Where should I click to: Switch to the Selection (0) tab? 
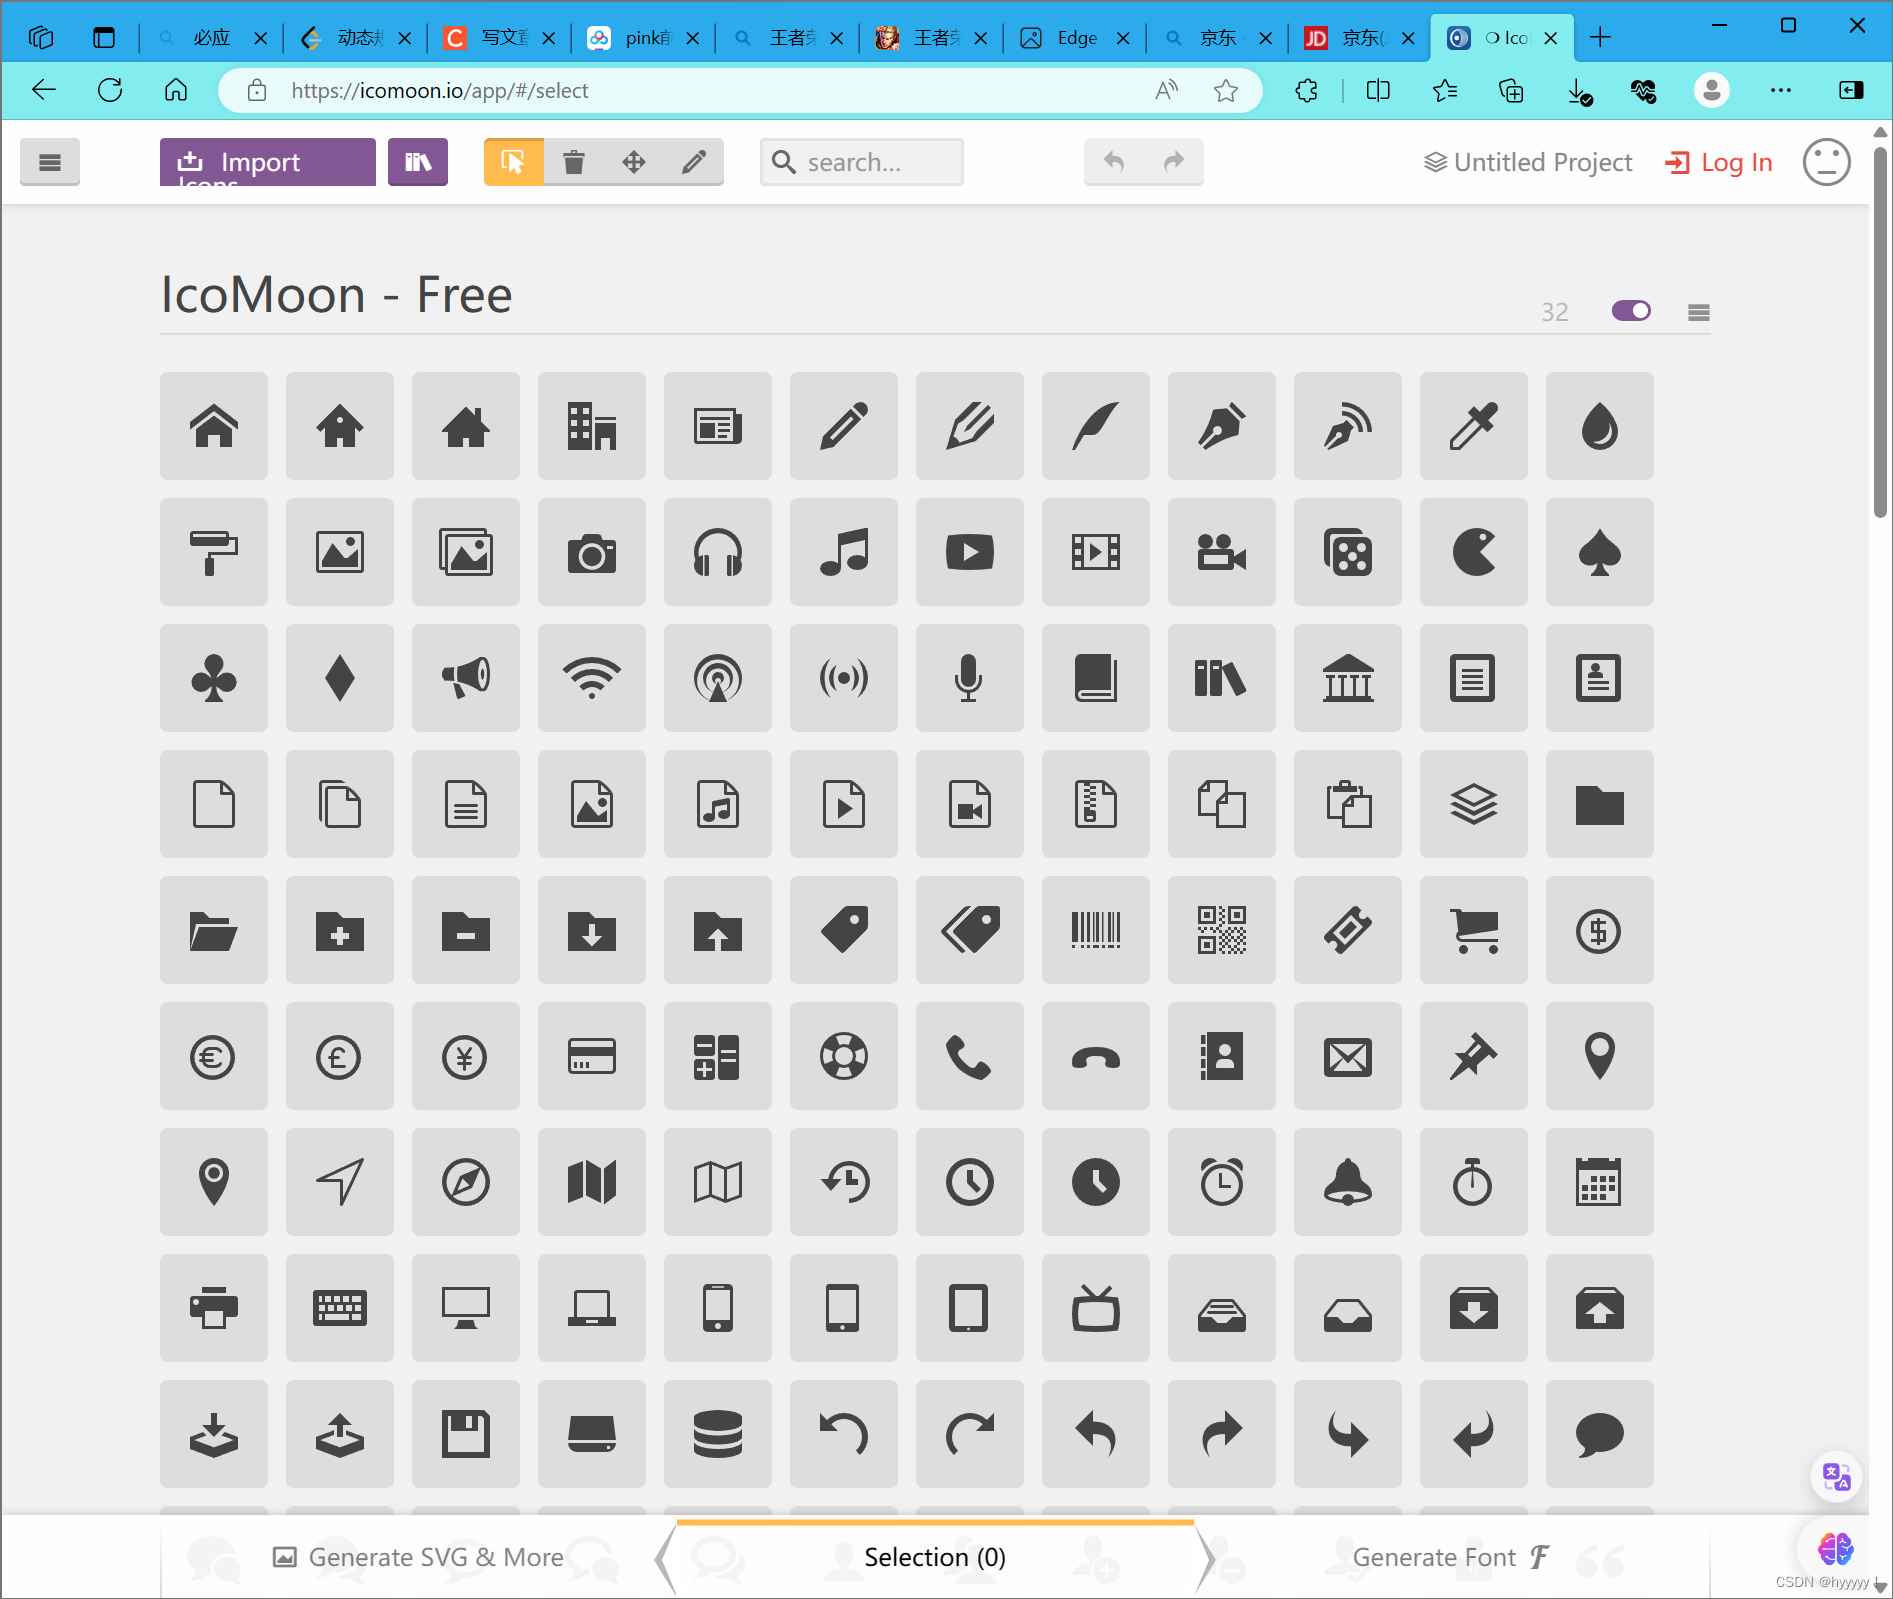935,1557
